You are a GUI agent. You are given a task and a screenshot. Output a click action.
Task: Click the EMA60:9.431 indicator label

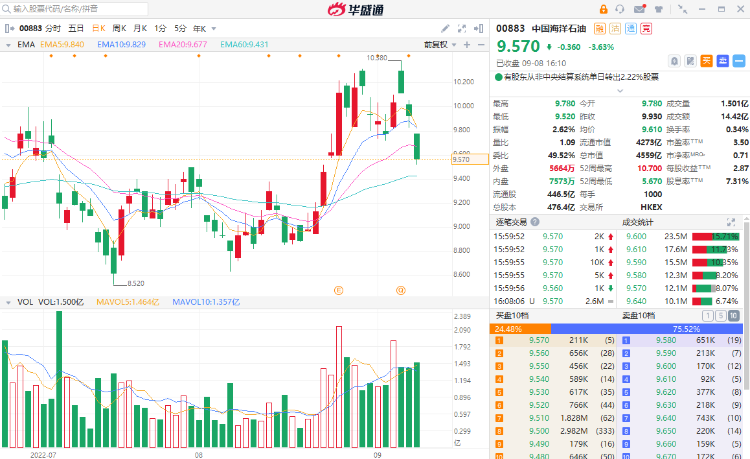coord(244,44)
